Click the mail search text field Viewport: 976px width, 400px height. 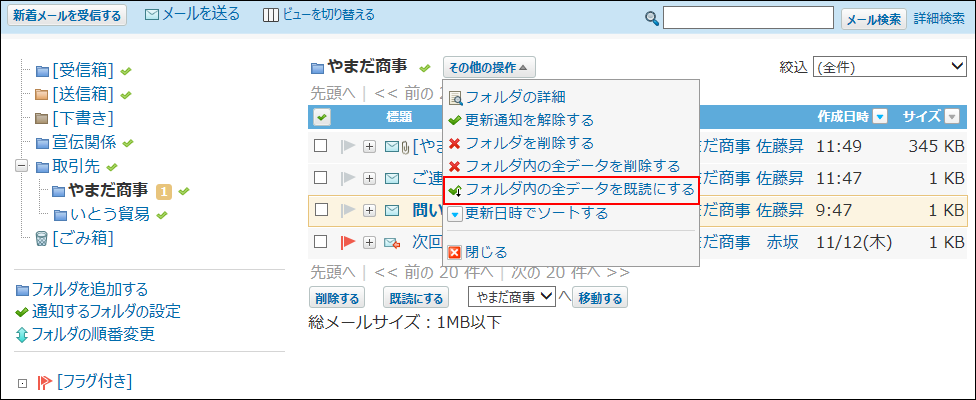(x=748, y=18)
